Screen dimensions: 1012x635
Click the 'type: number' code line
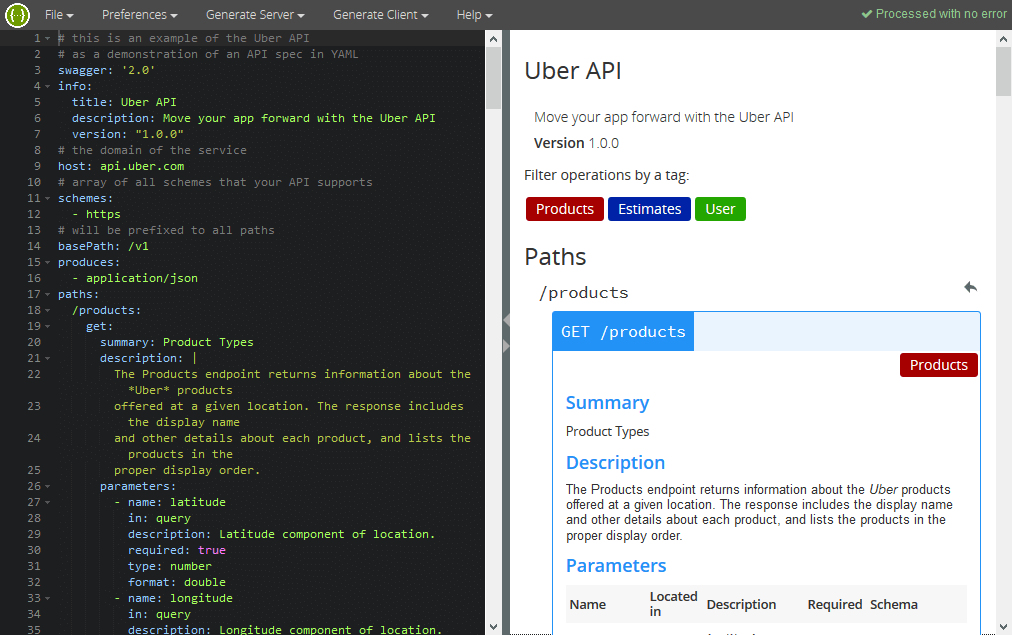170,567
